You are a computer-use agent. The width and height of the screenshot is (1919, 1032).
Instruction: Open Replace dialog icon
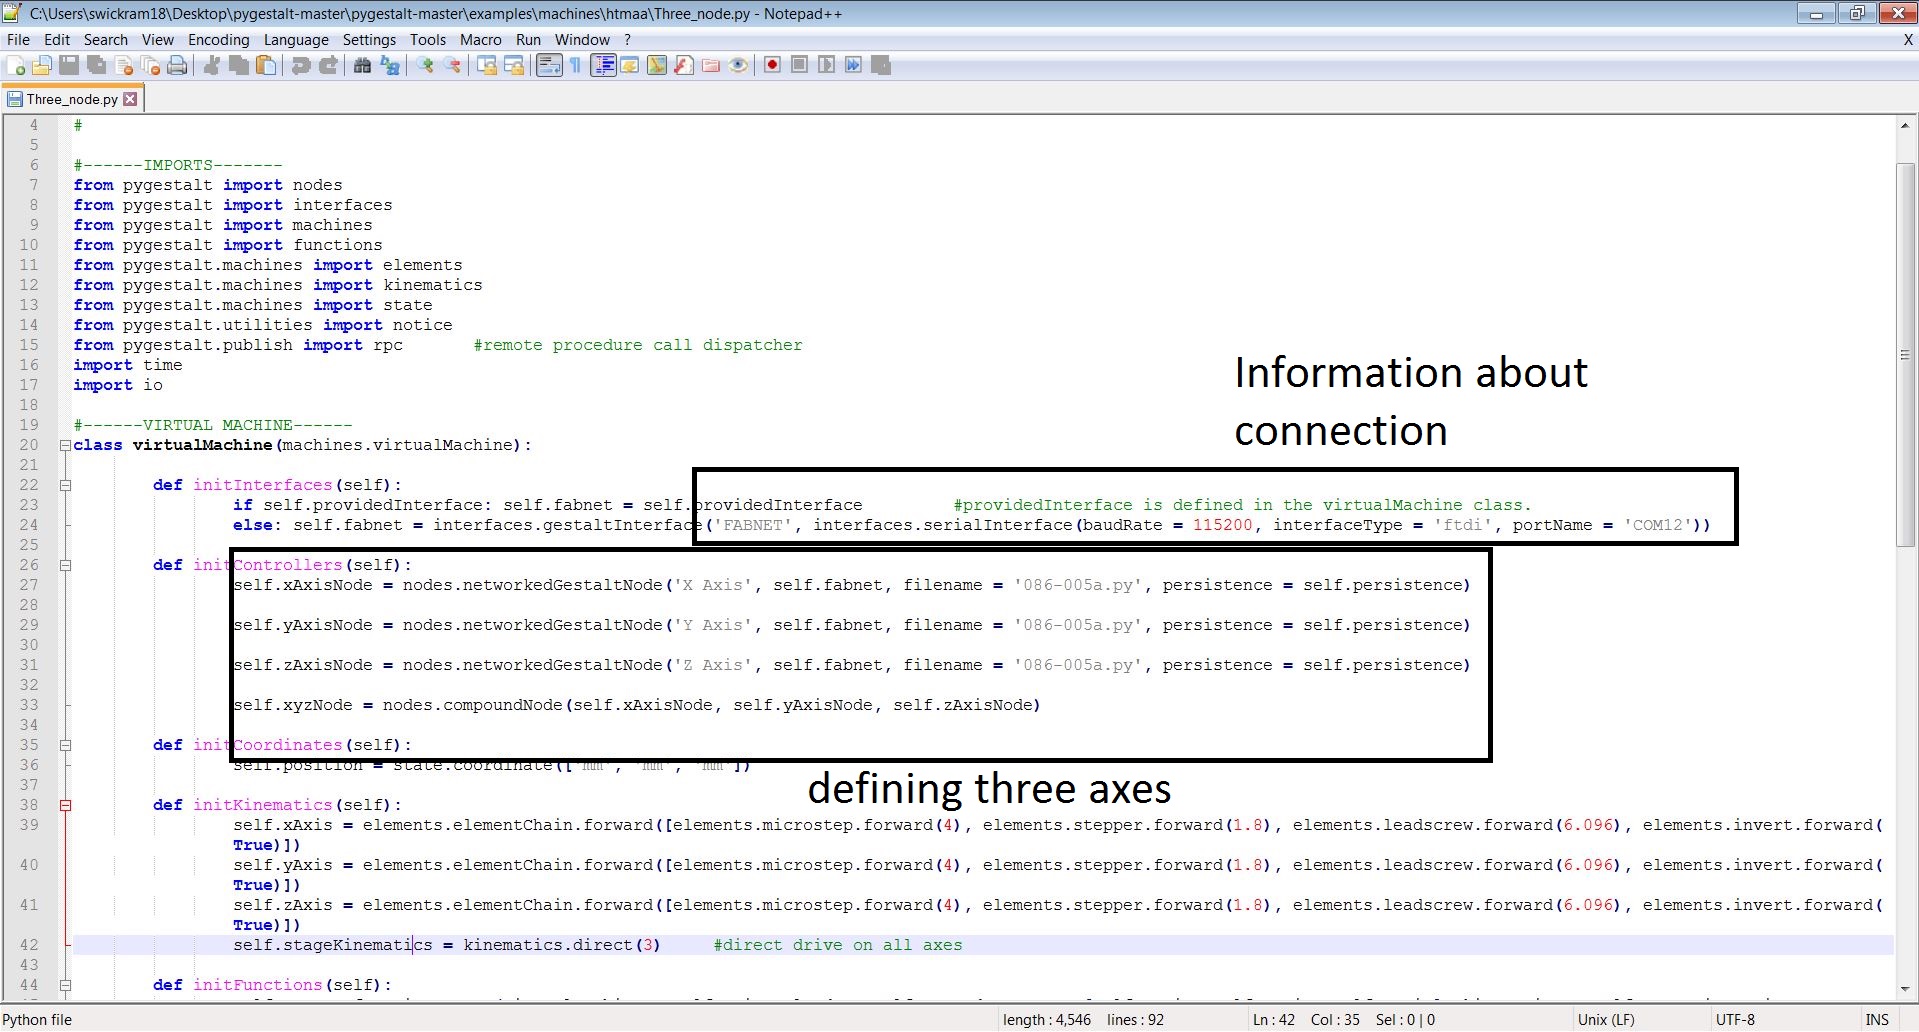coord(390,65)
